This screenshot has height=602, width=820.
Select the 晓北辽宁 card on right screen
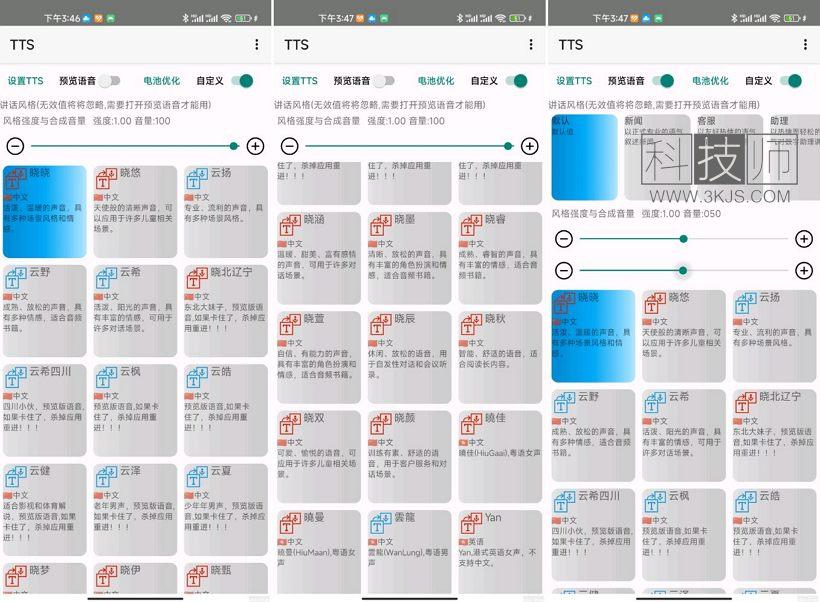click(775, 435)
